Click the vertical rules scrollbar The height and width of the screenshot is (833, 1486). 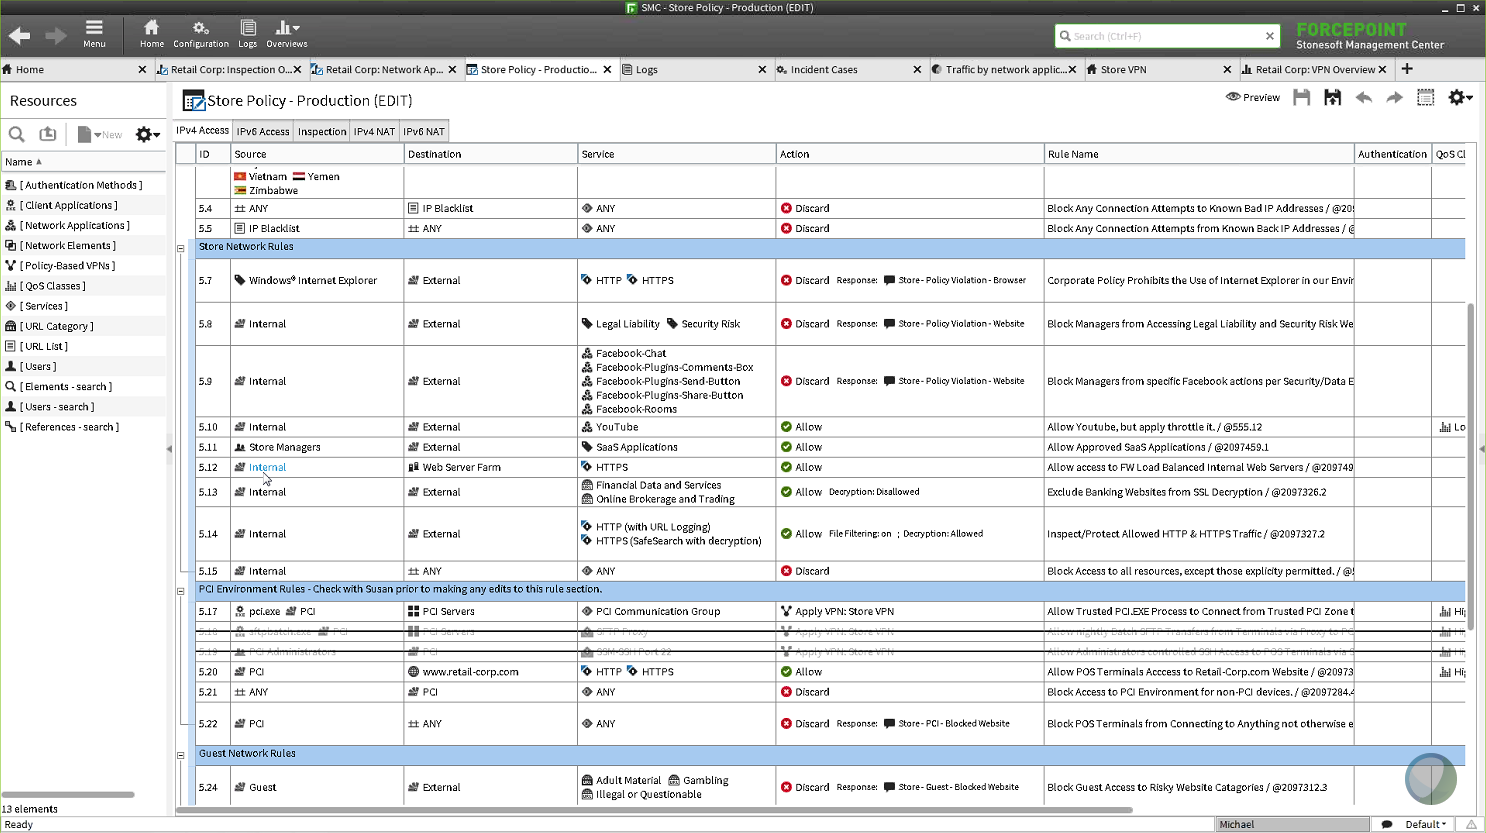[1470, 466]
